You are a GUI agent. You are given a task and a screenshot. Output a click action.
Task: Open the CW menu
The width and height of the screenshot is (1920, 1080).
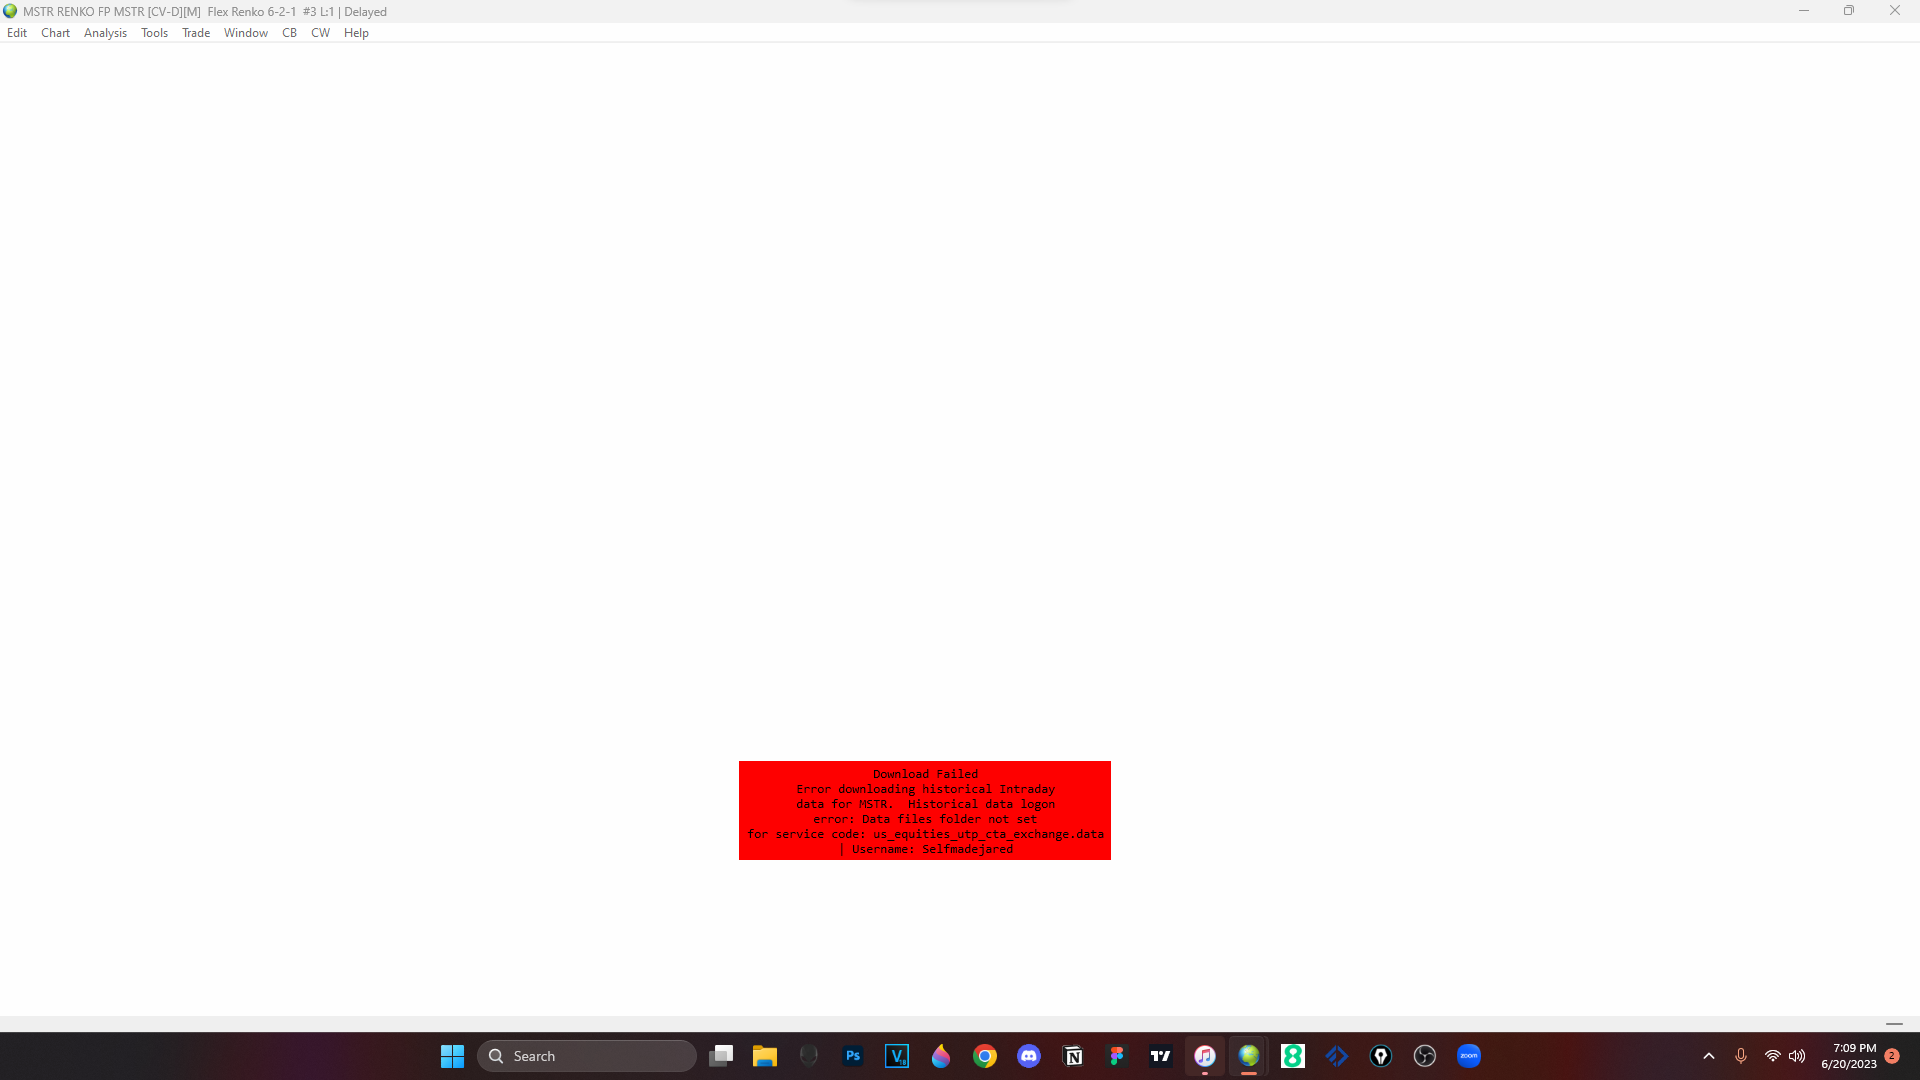pyautogui.click(x=320, y=33)
